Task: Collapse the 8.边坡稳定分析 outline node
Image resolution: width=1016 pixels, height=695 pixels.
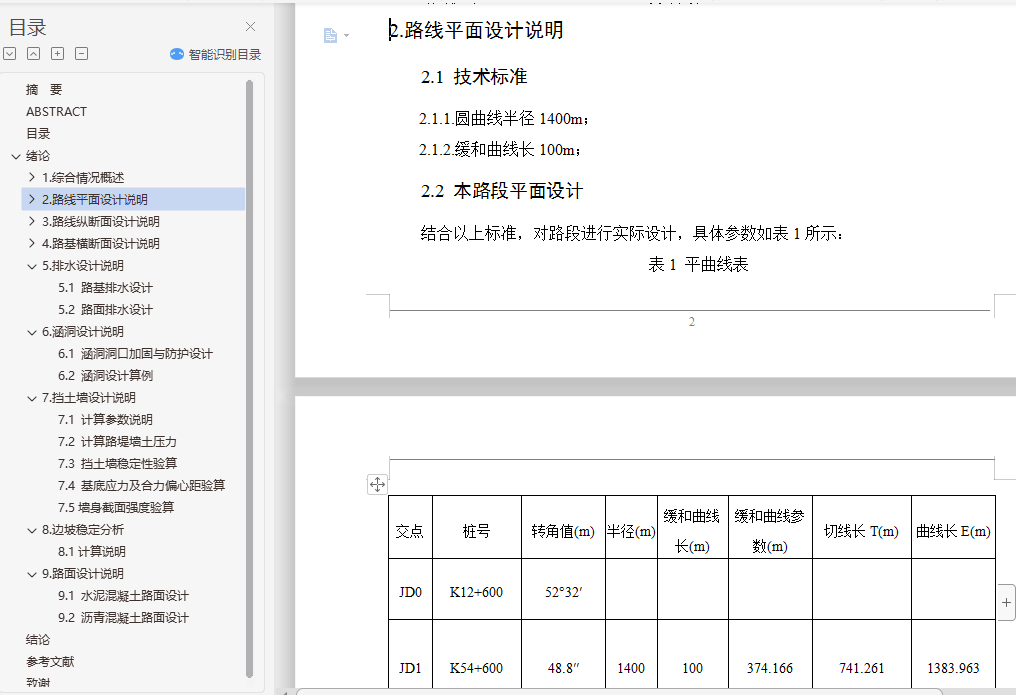Action: pyautogui.click(x=32, y=530)
